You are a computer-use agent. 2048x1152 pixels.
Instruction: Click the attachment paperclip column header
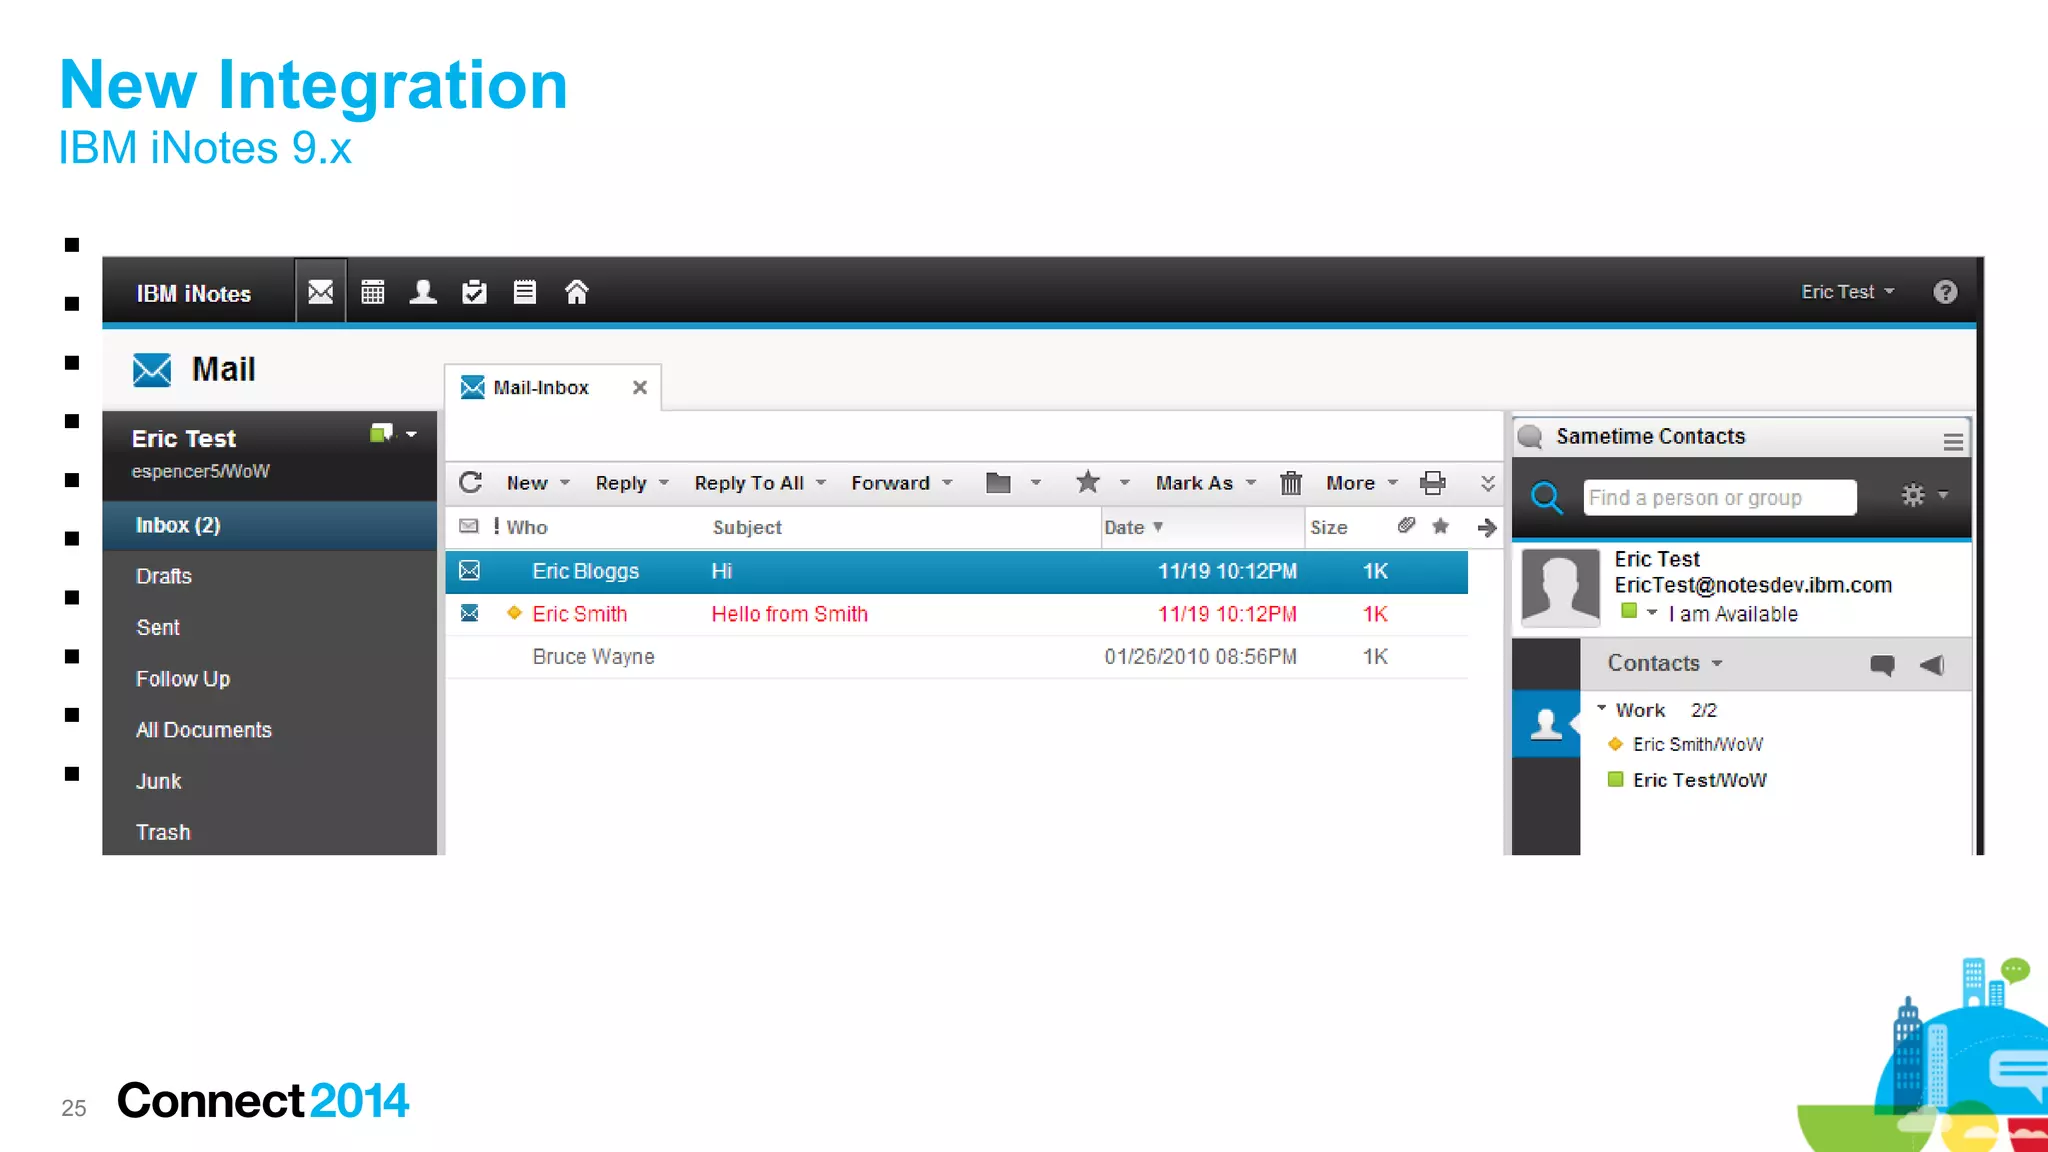coord(1406,525)
